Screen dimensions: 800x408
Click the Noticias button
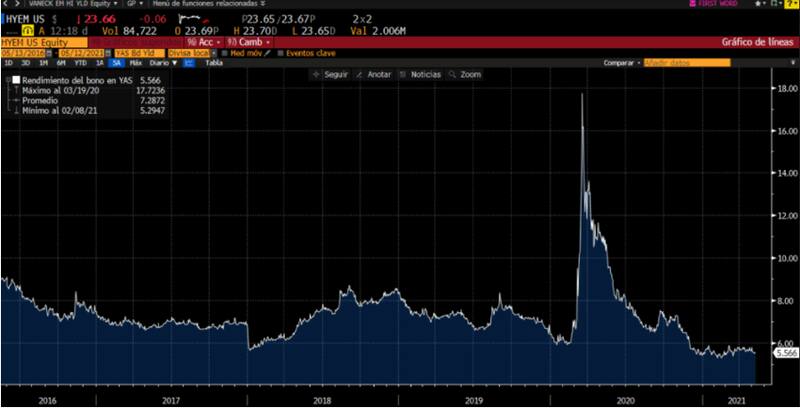(420, 74)
